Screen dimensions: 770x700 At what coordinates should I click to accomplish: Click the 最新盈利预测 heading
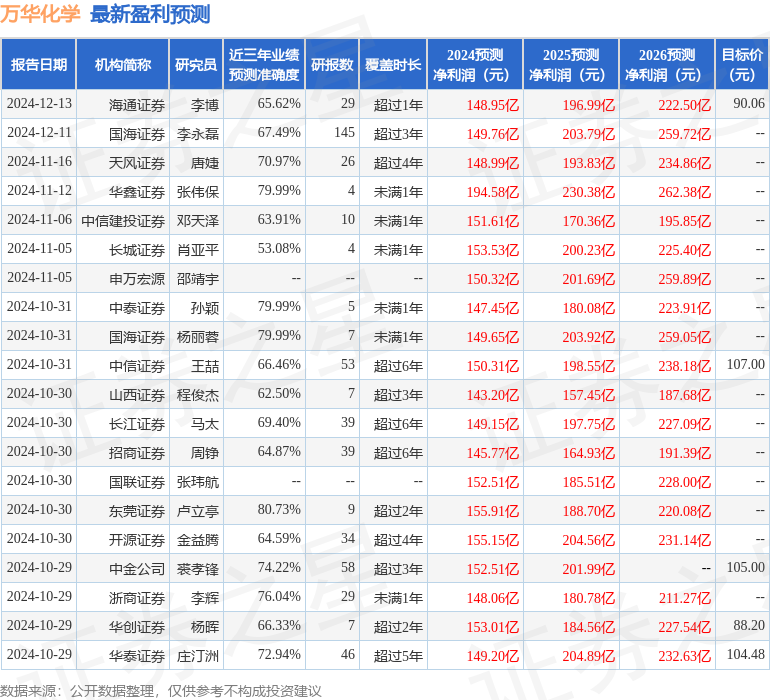point(150,14)
